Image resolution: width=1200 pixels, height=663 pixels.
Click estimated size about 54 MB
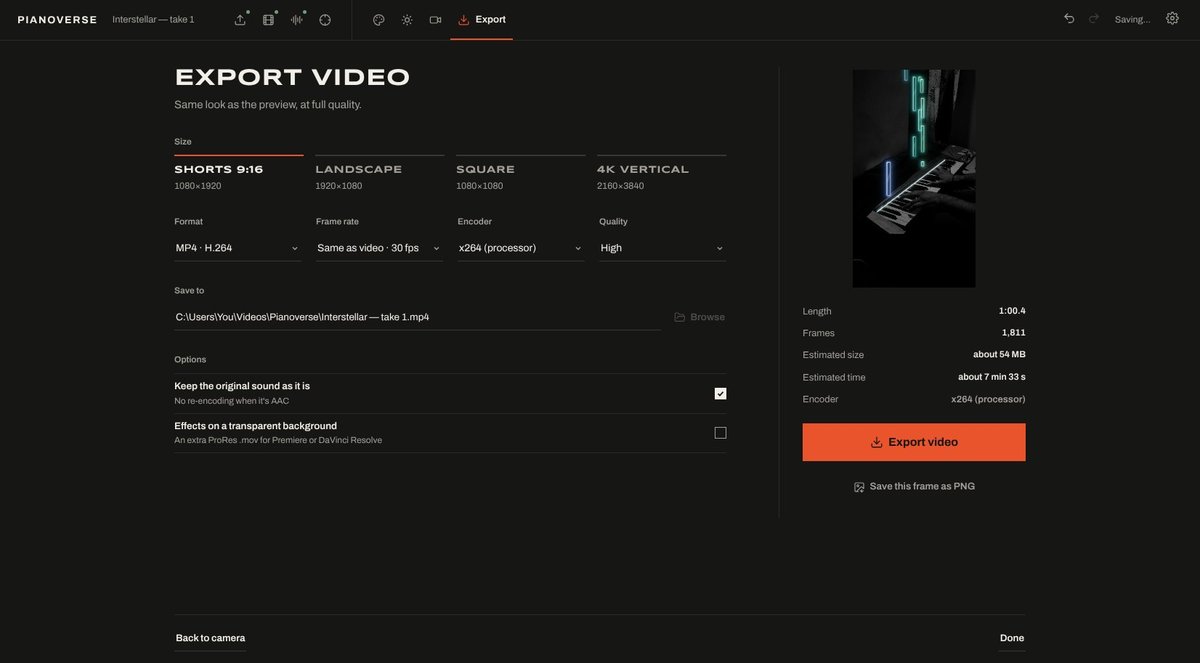click(x=999, y=355)
